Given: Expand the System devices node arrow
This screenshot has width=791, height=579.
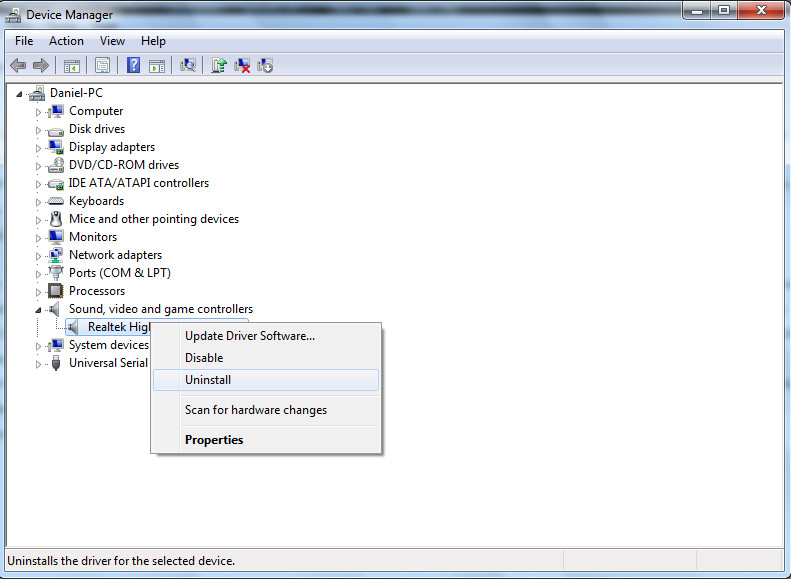Looking at the screenshot, I should 38,346.
